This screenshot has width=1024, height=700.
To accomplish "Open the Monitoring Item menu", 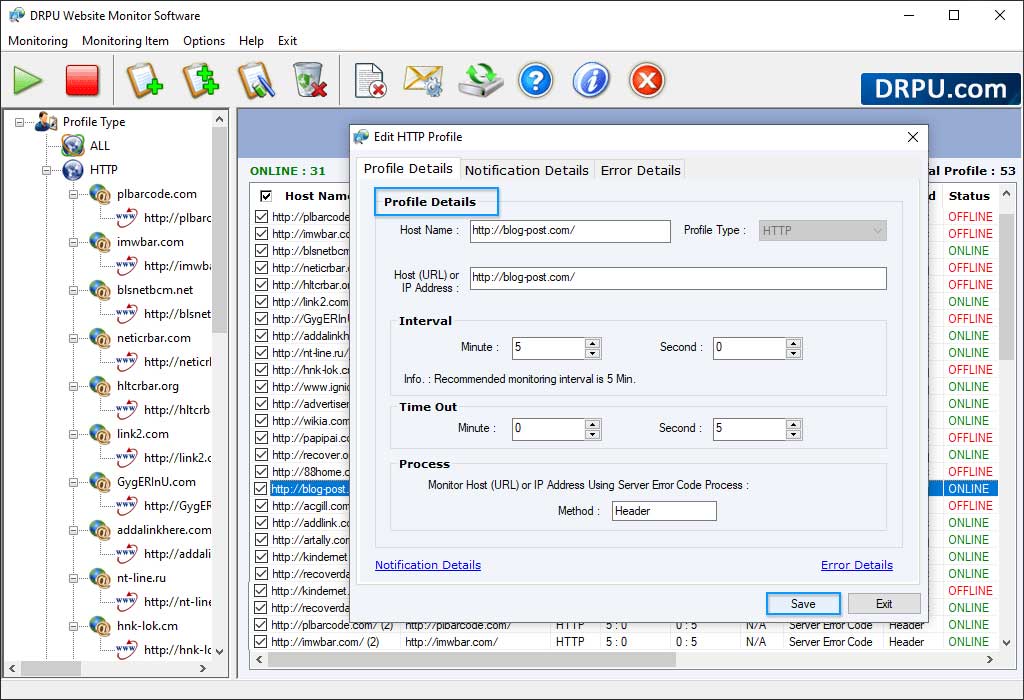I will click(125, 40).
